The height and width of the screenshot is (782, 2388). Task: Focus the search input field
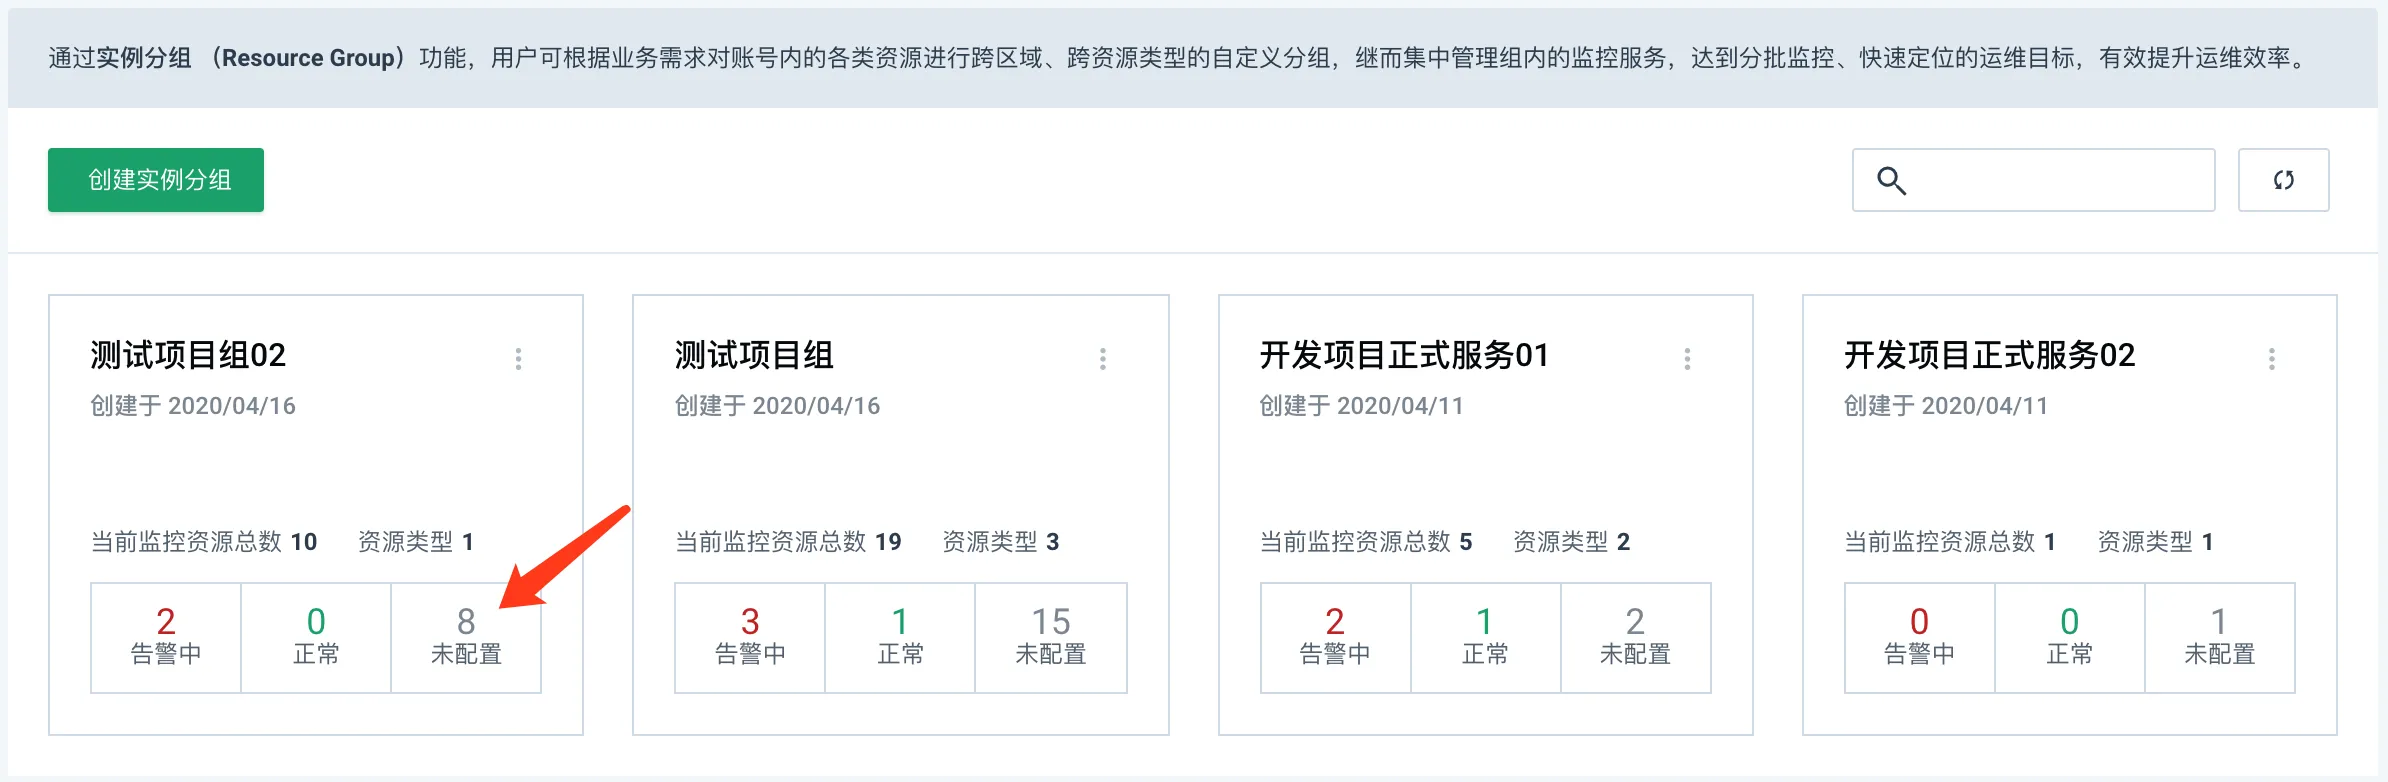(2060, 180)
